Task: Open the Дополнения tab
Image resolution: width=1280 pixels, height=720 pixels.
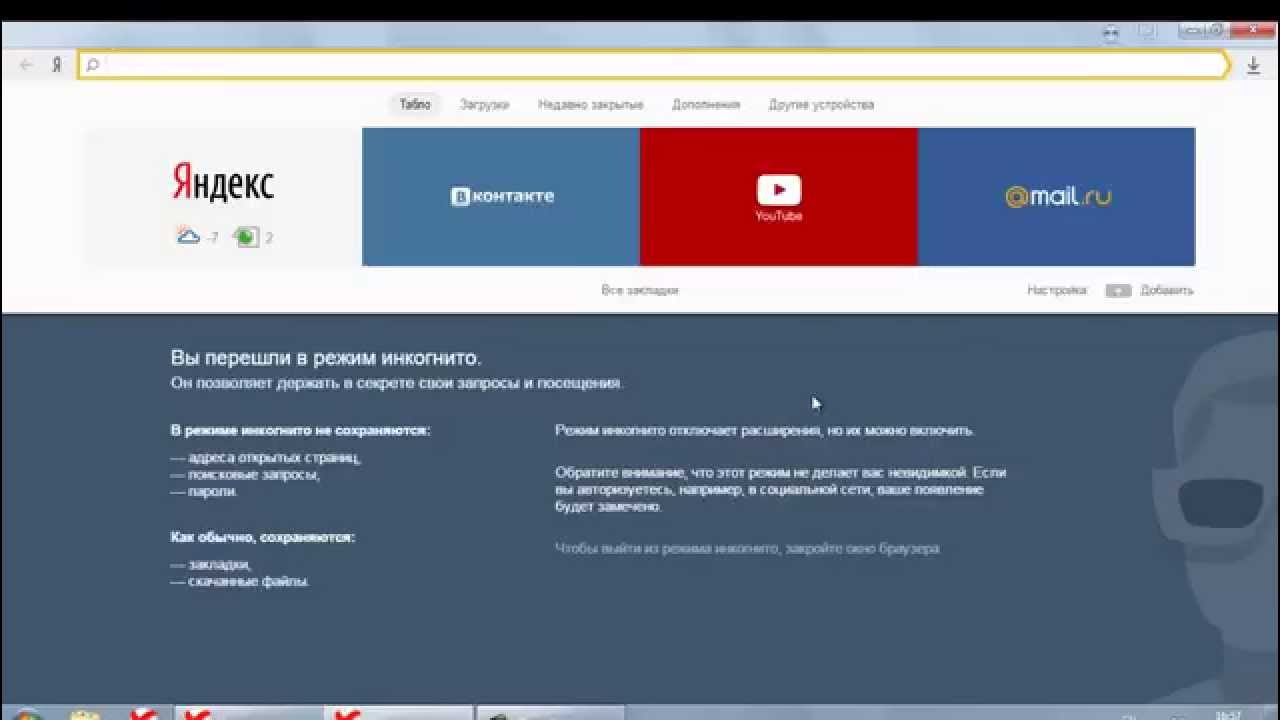Action: click(706, 104)
